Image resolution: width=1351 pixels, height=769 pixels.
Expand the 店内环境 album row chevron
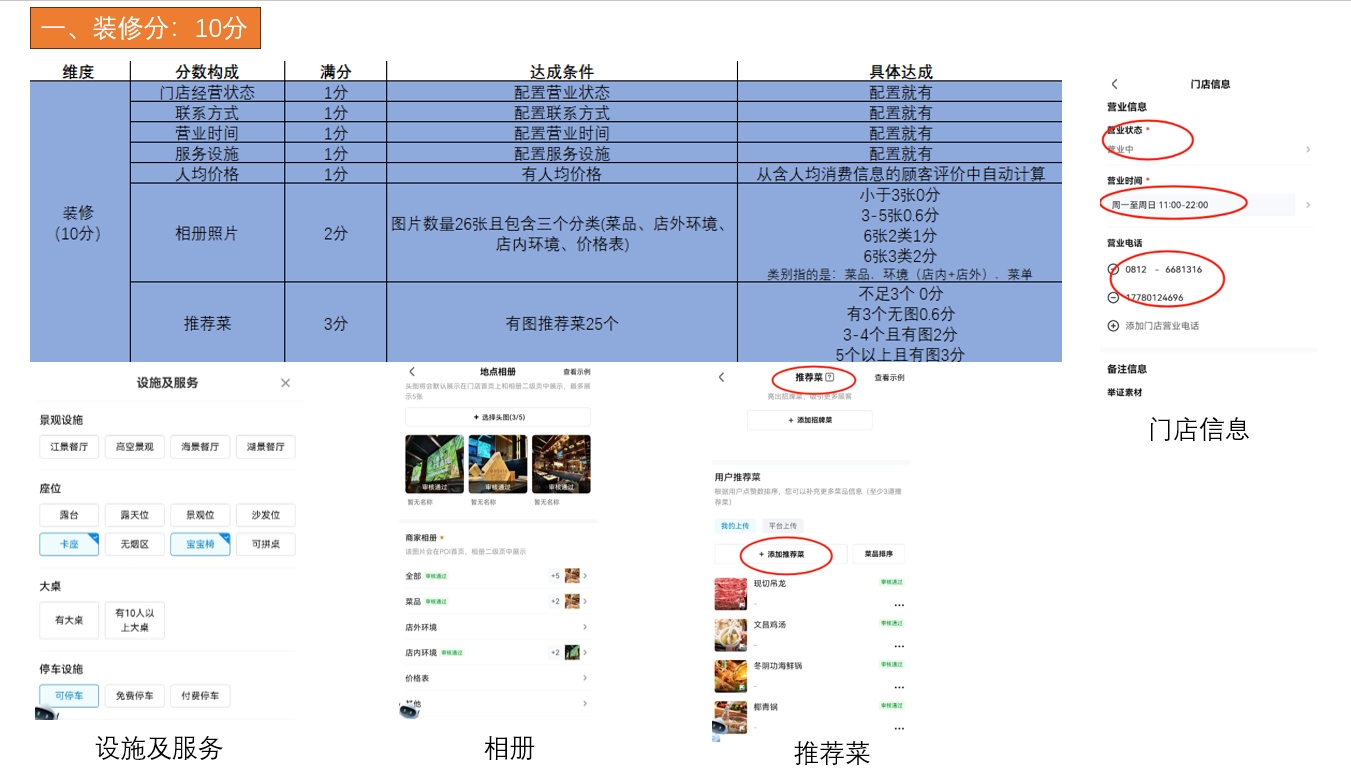coord(585,653)
